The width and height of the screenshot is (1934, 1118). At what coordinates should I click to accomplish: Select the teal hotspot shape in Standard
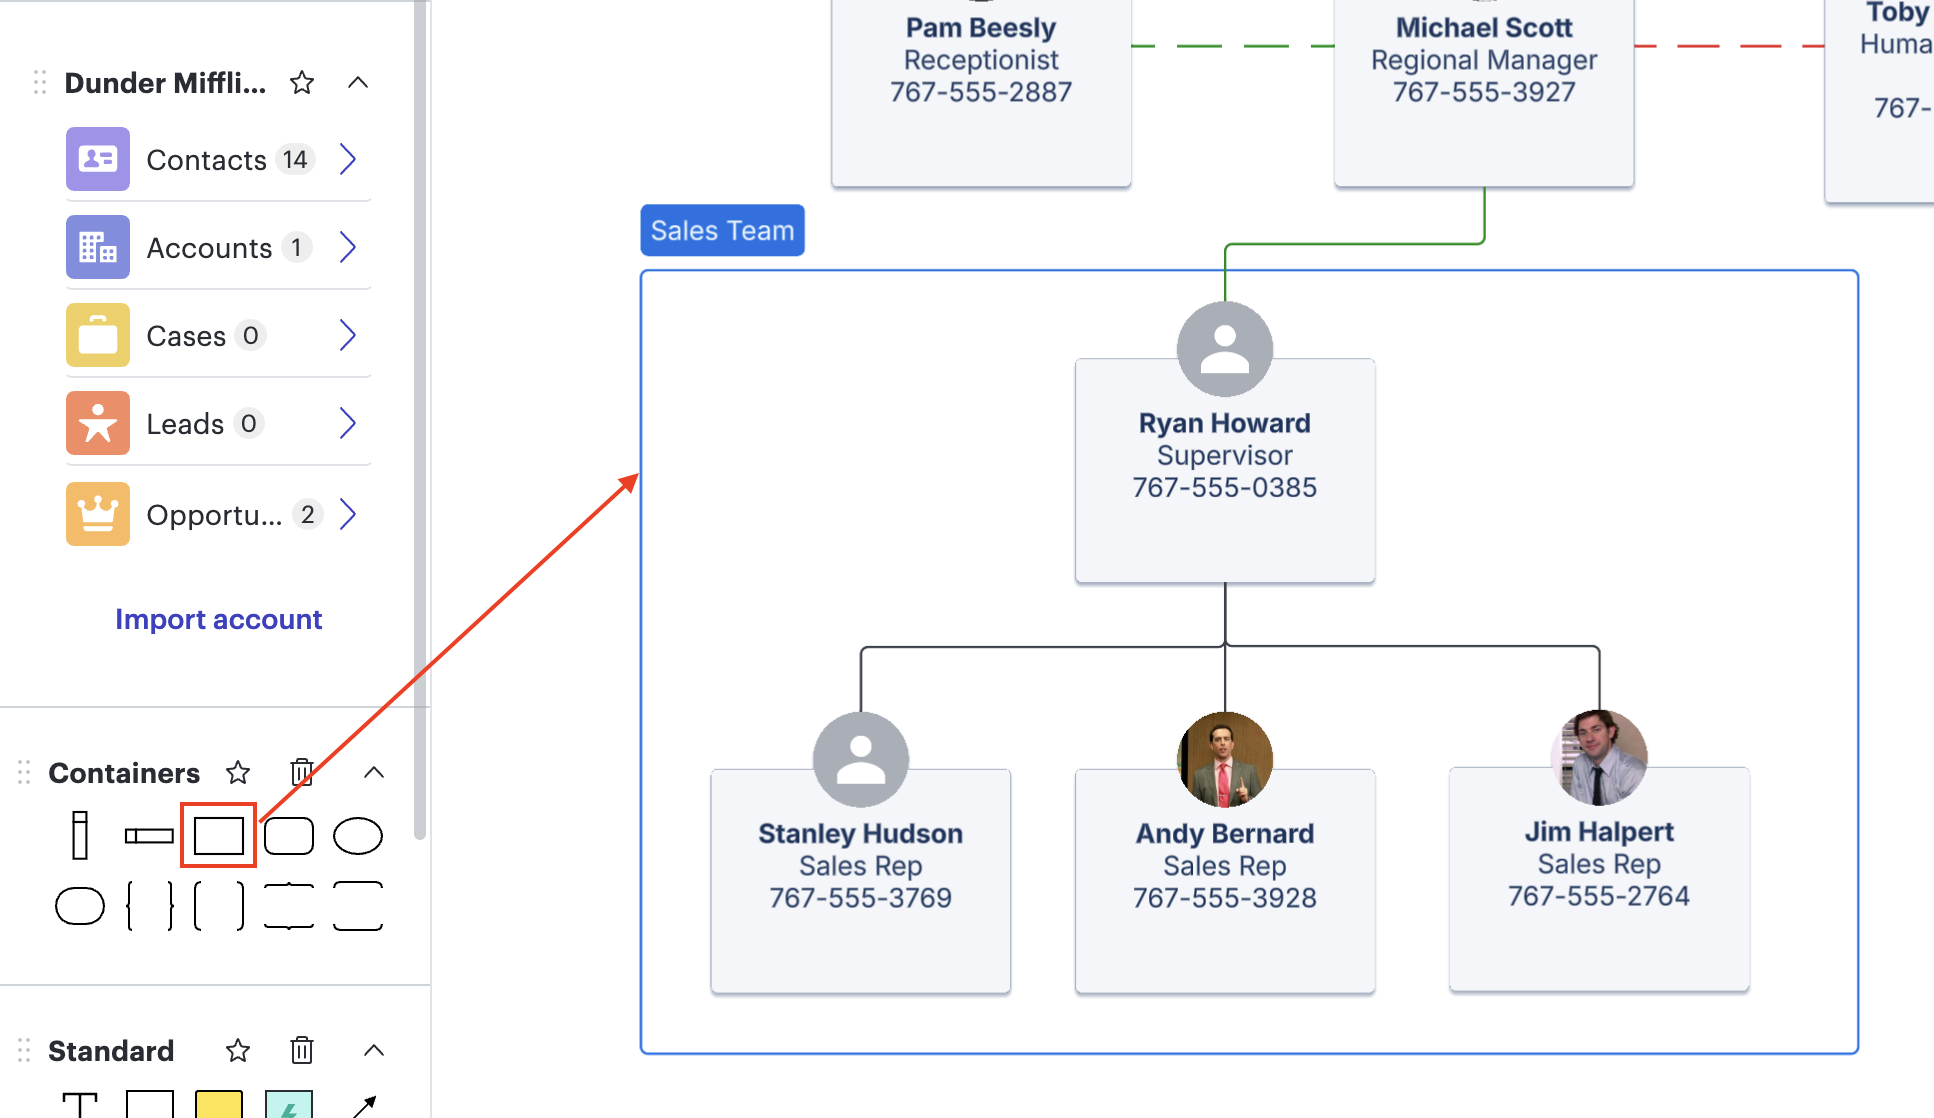tap(289, 1104)
